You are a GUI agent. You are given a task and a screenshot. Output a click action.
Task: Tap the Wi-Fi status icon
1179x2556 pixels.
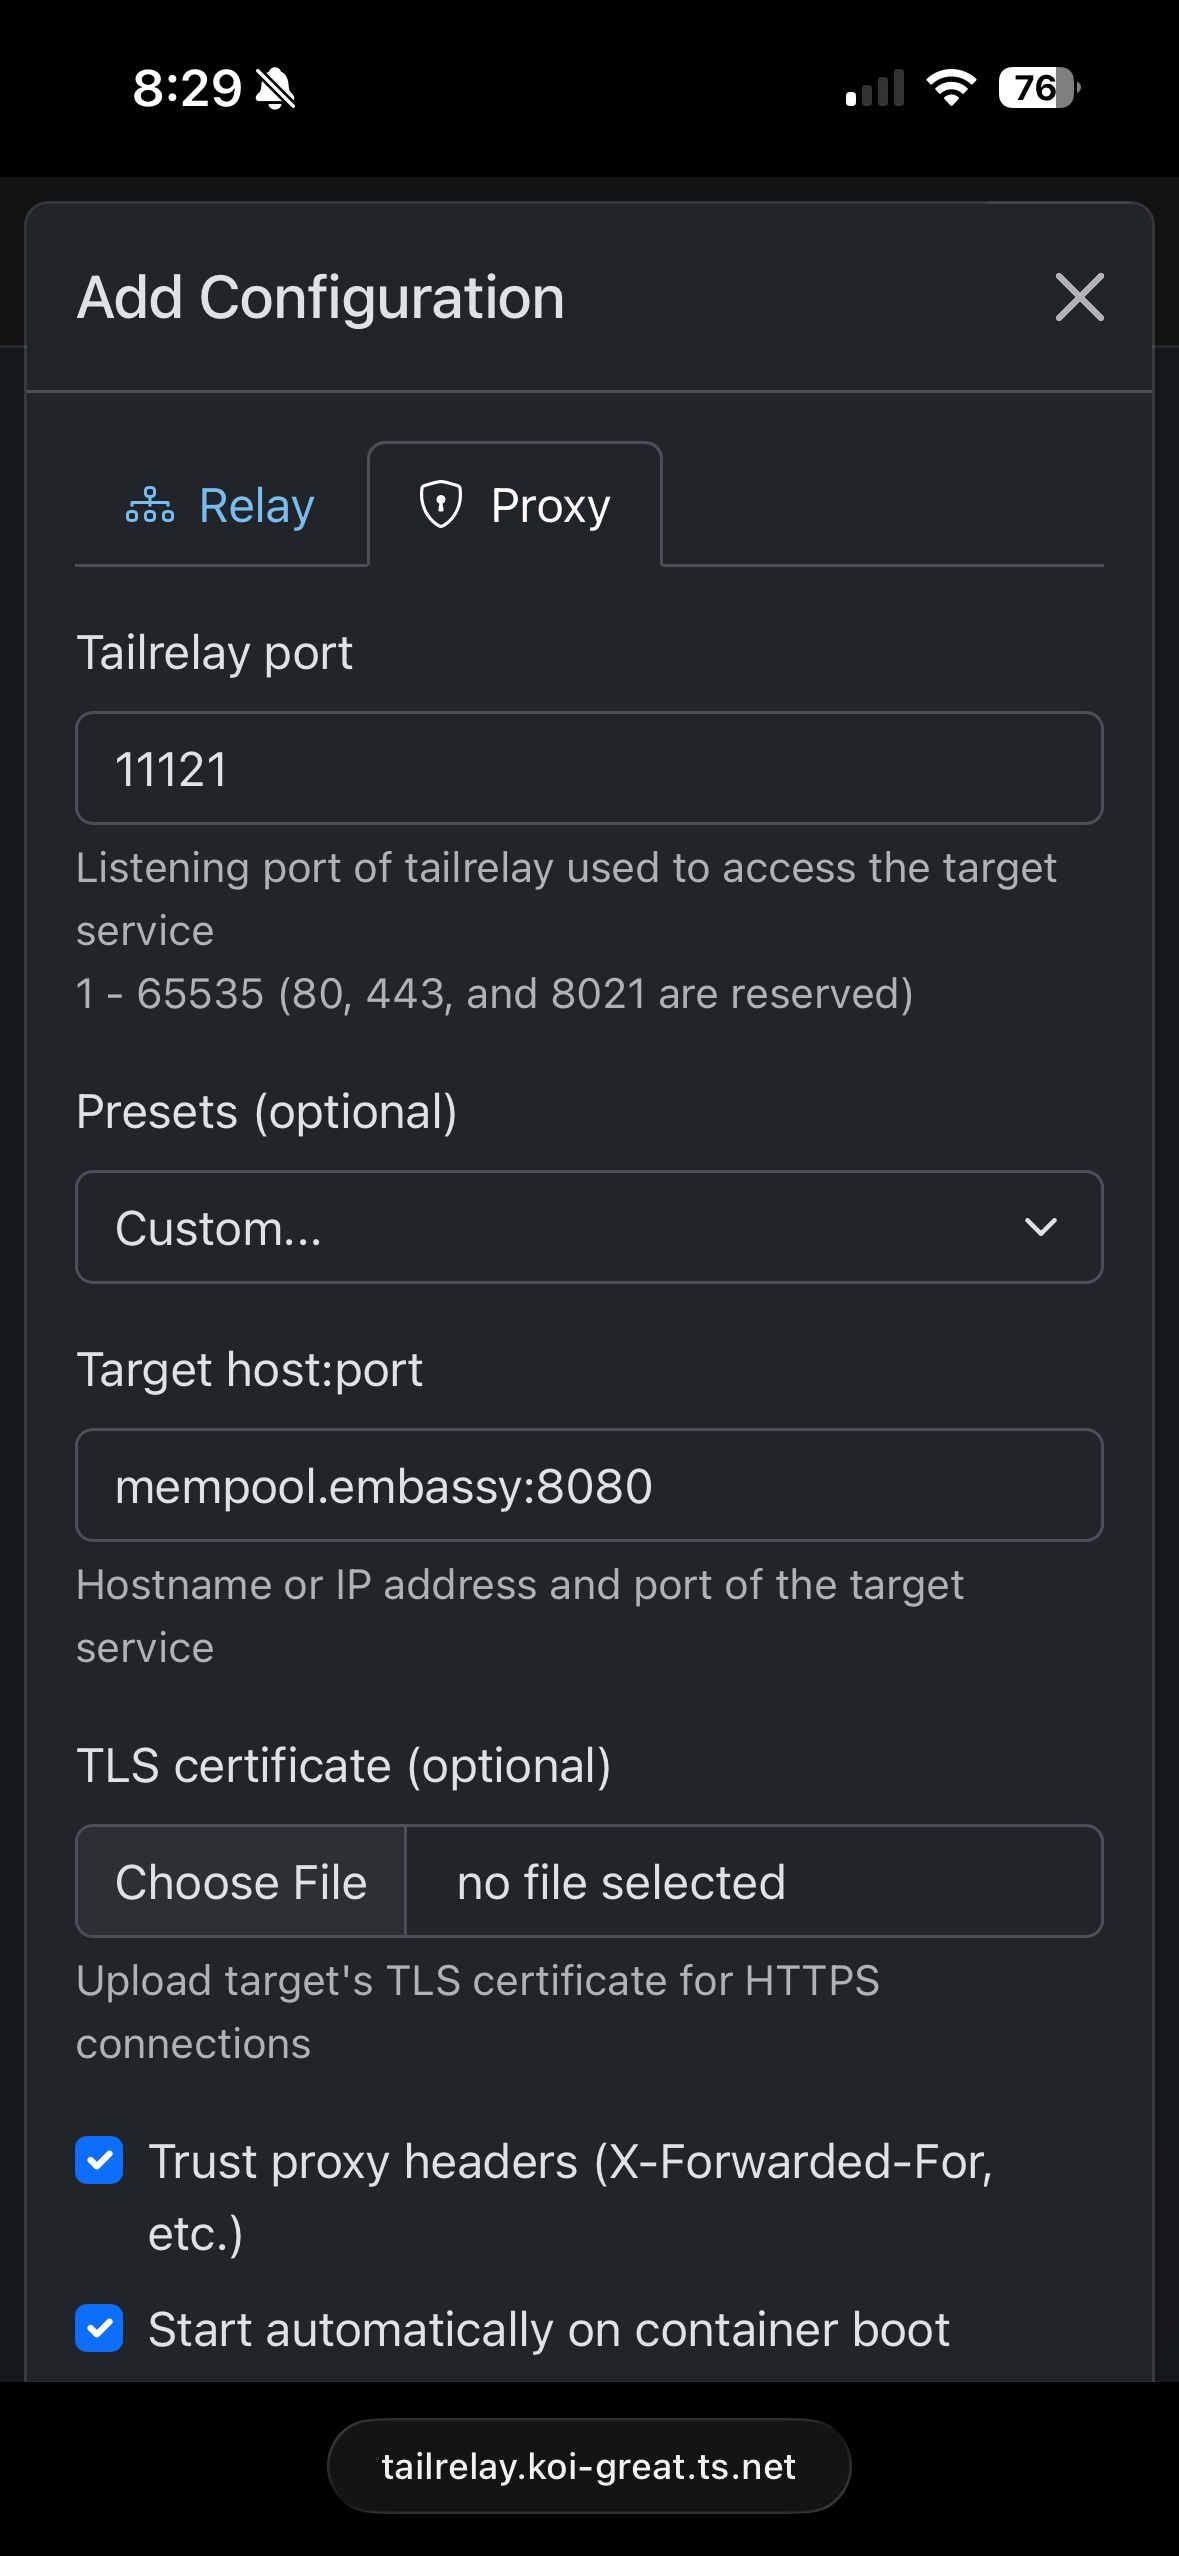coord(951,88)
